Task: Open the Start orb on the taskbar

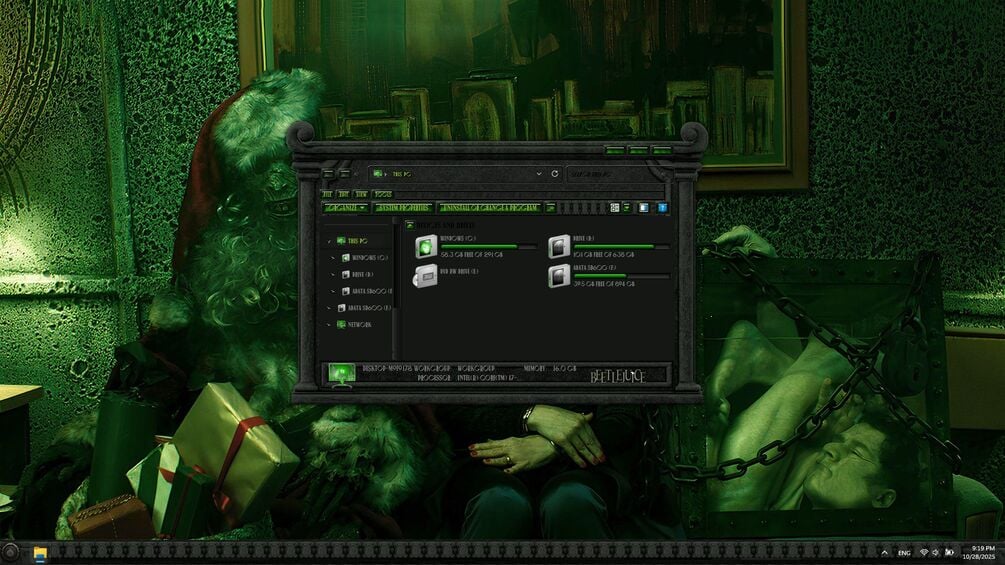Action: tap(10, 553)
